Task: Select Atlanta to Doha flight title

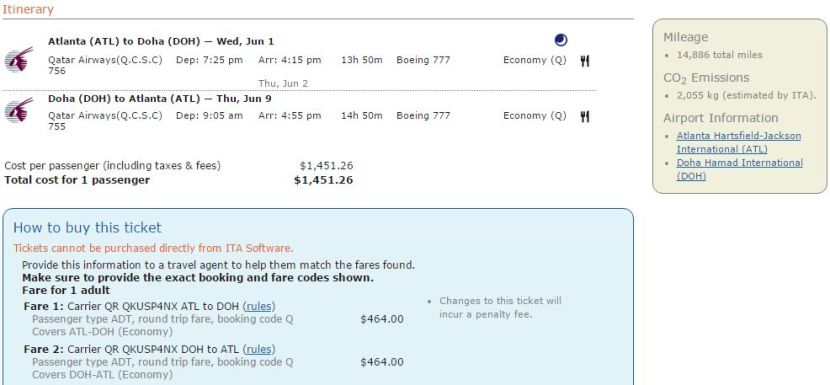Action: [161, 41]
